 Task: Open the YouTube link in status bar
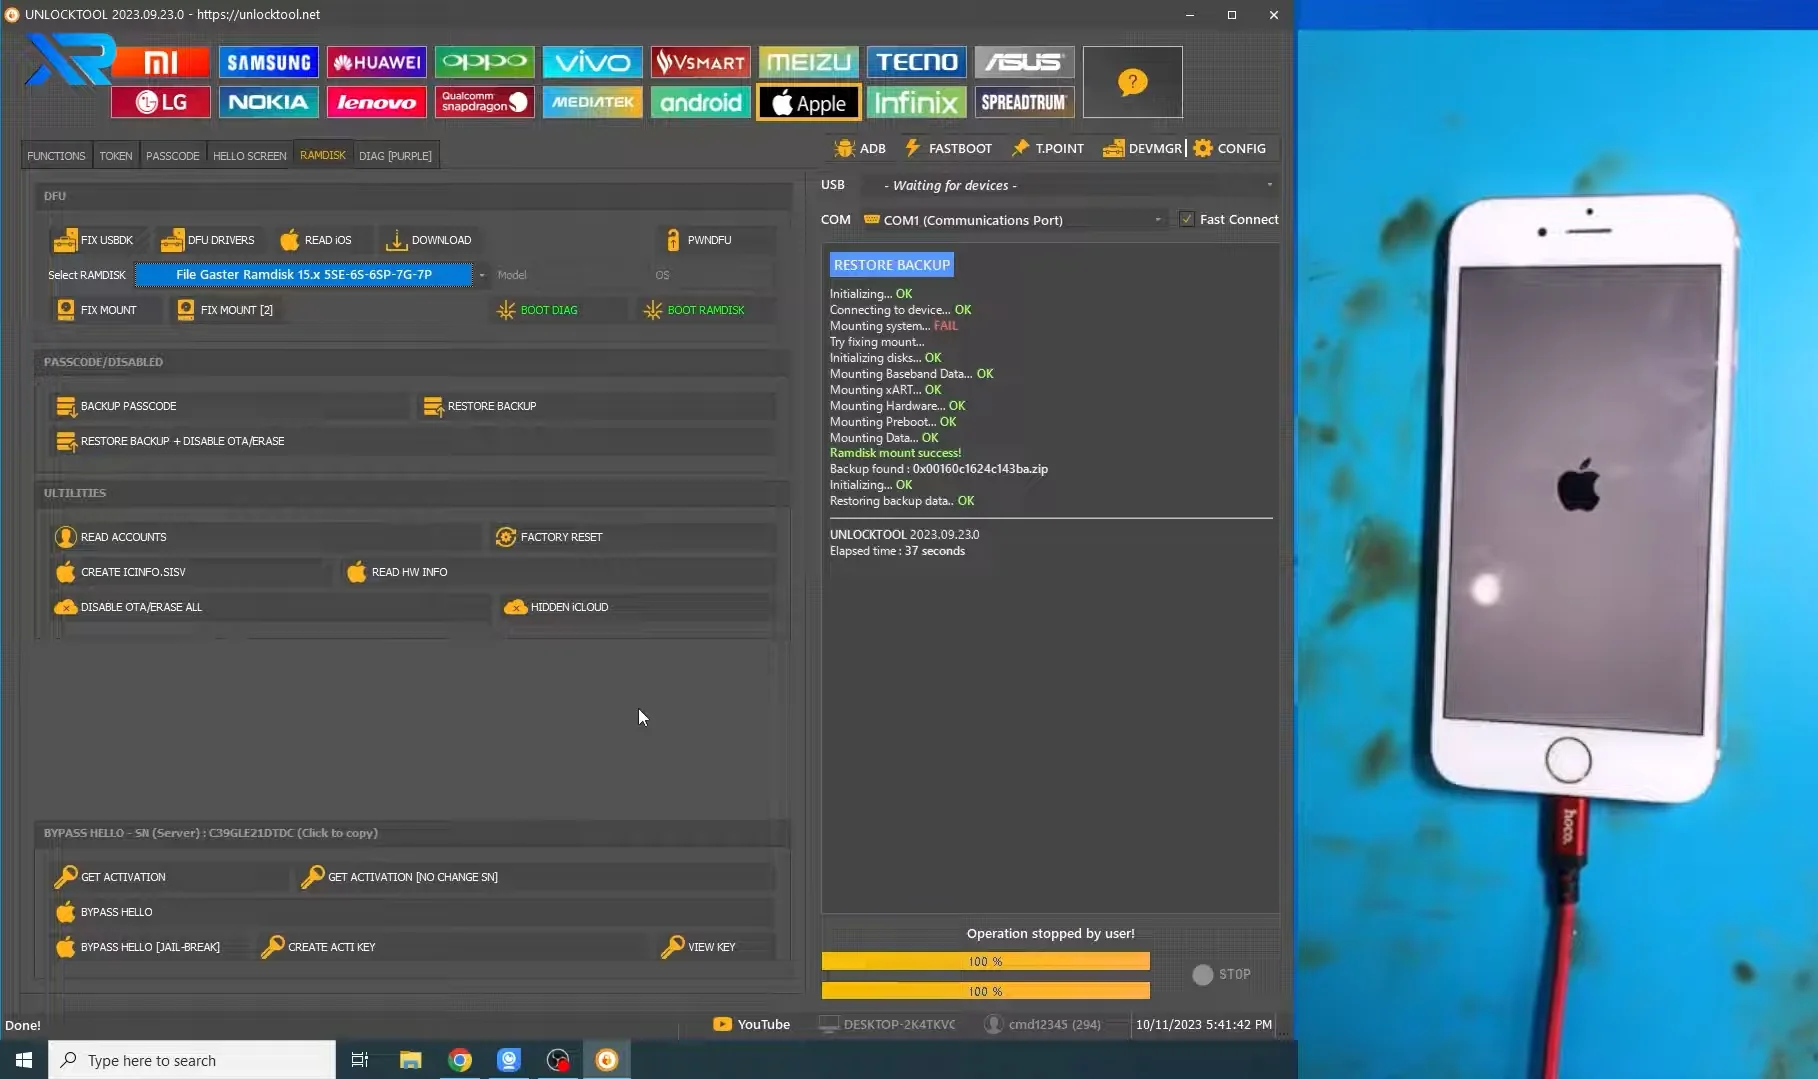[751, 1024]
